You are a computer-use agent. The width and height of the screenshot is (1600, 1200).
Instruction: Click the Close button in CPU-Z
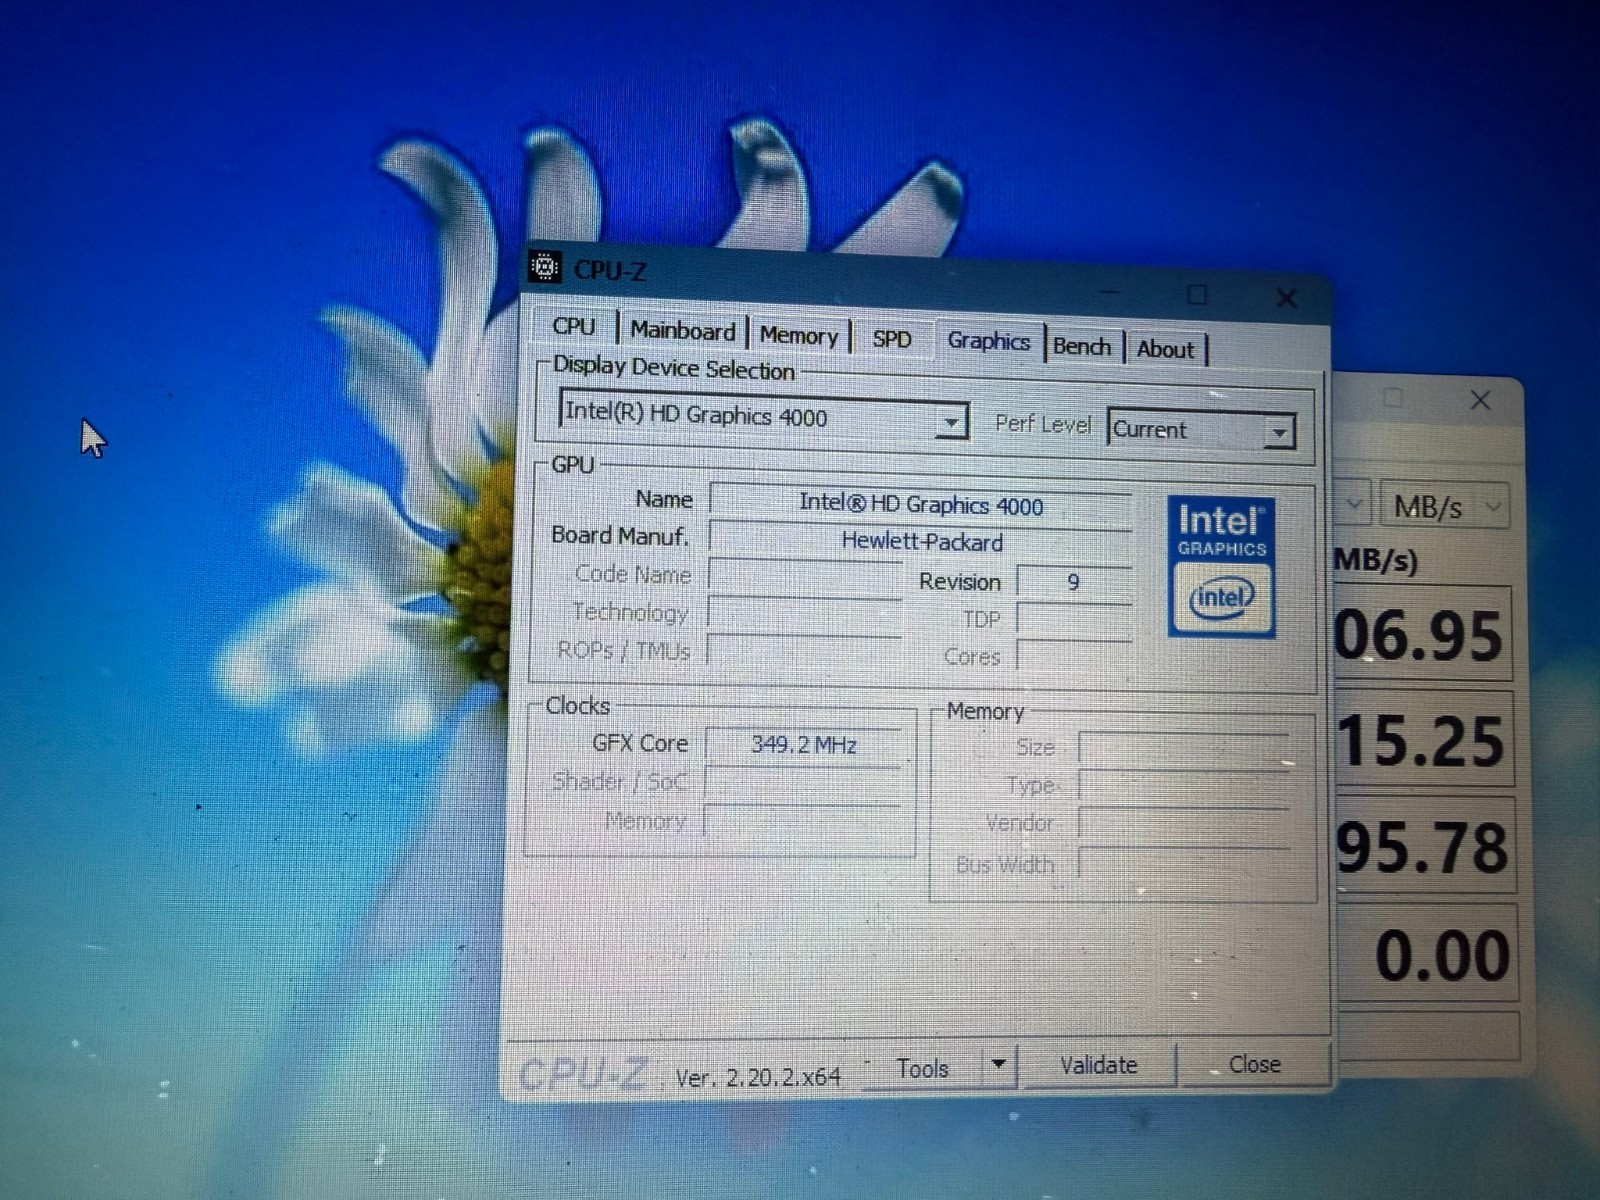1254,1065
